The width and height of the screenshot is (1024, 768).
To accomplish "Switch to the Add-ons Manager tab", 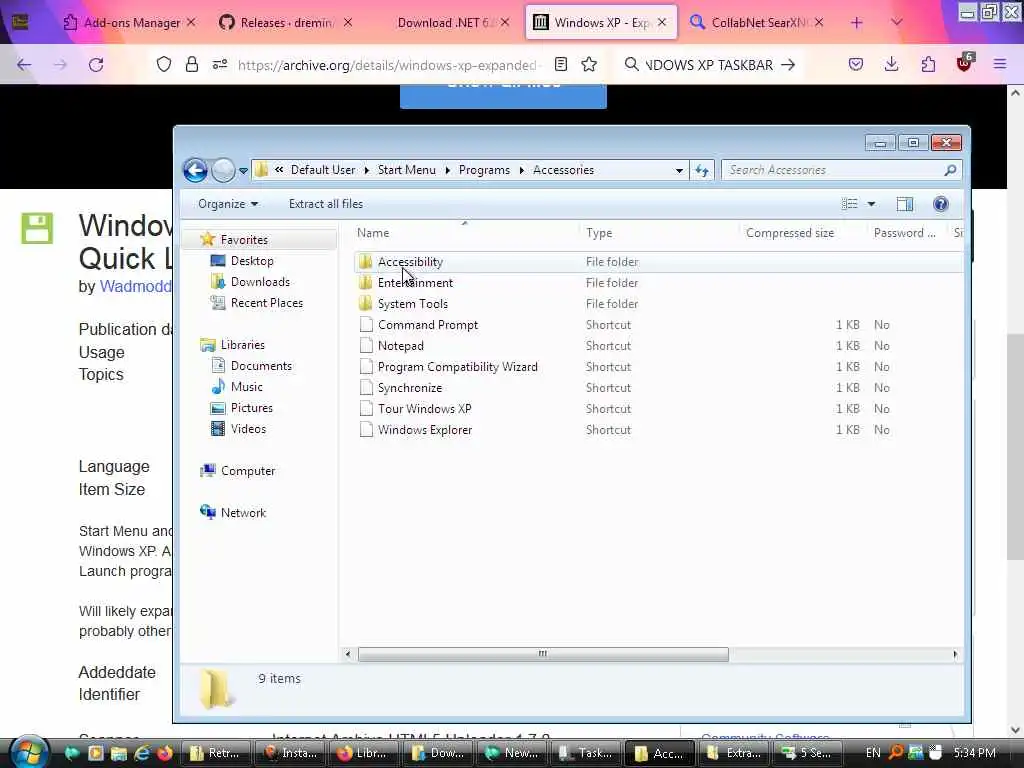I will tap(131, 23).
